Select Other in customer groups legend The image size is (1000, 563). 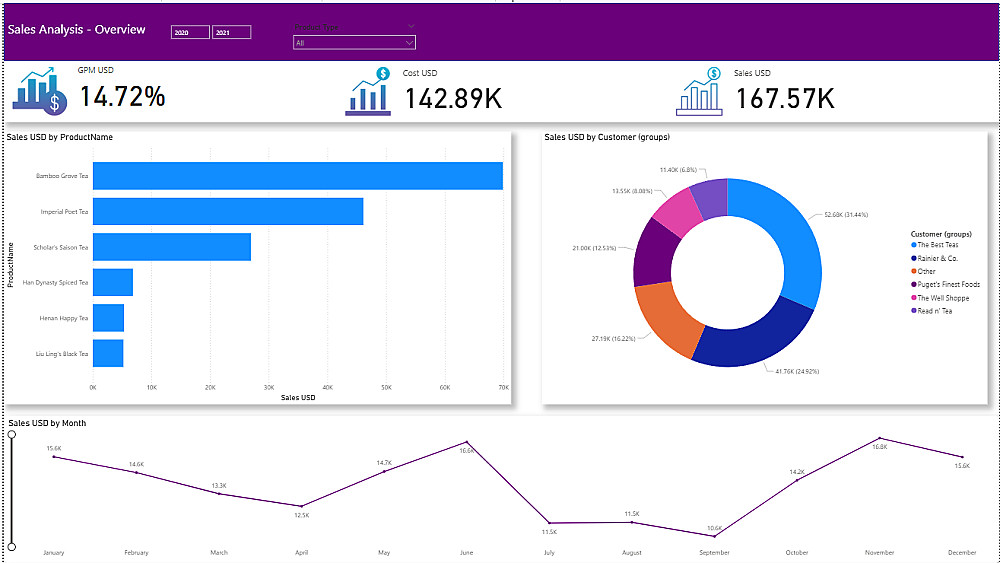coord(923,272)
